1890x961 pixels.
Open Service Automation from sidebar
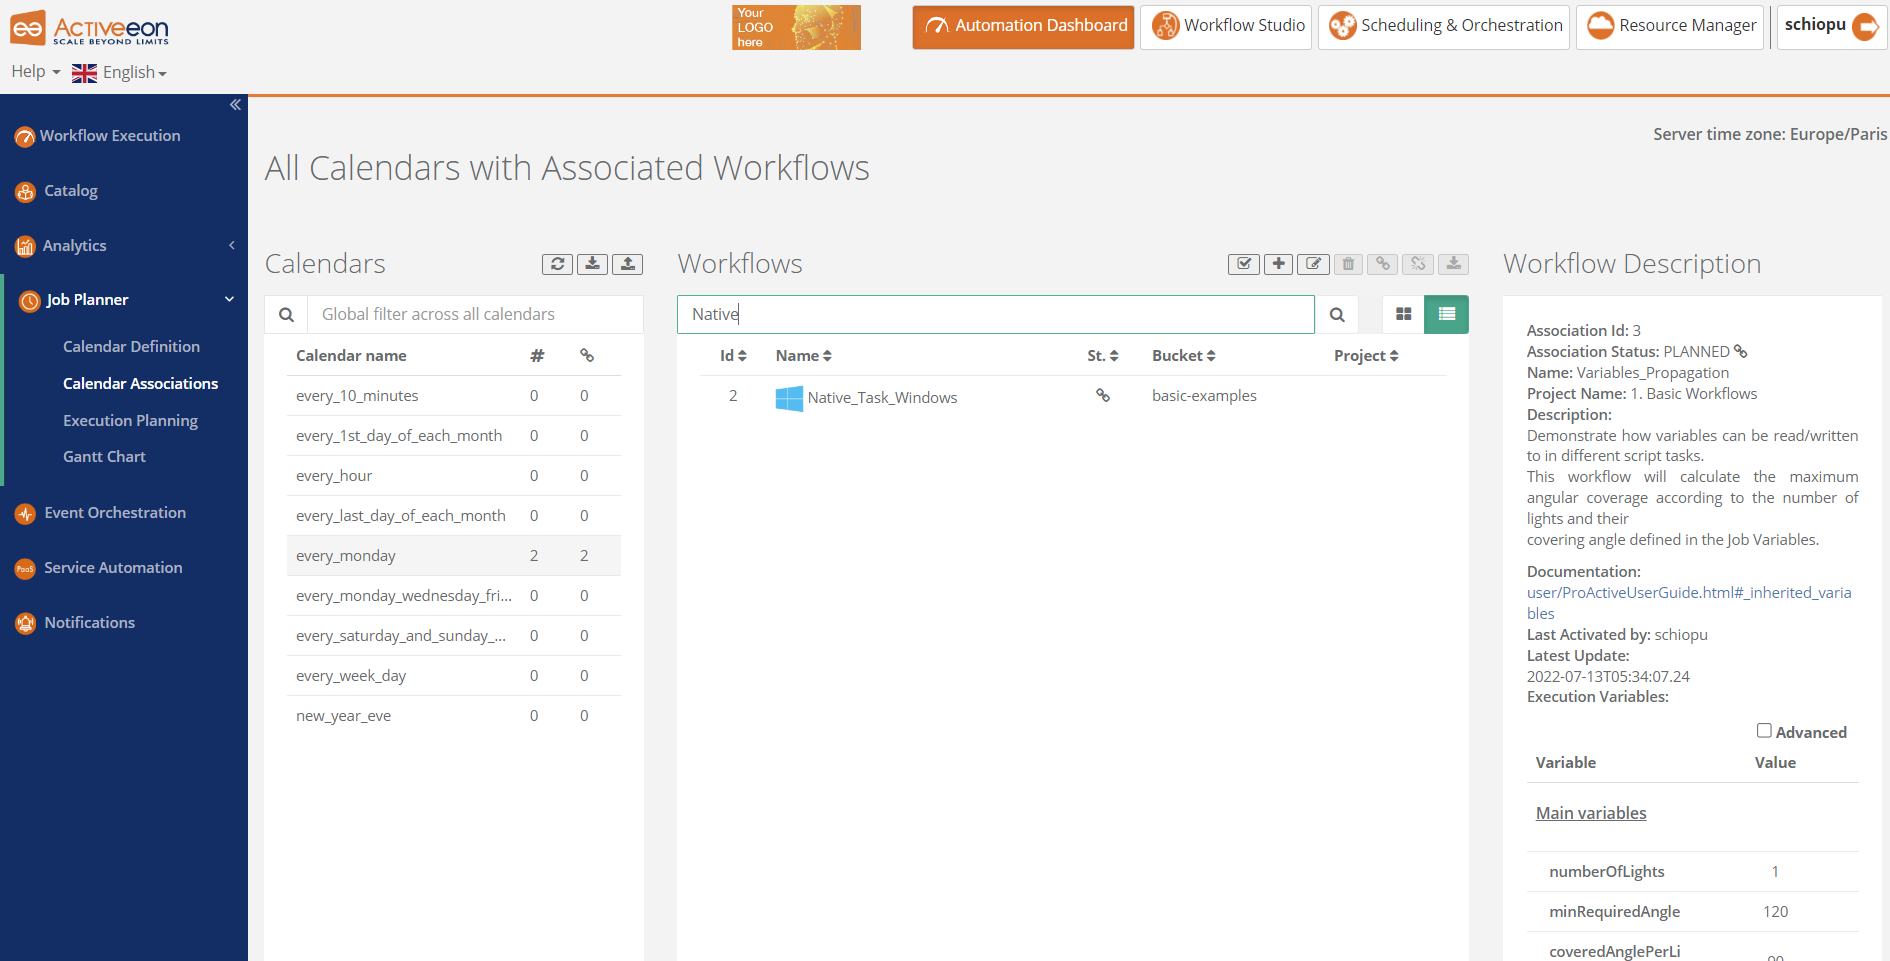tap(113, 568)
